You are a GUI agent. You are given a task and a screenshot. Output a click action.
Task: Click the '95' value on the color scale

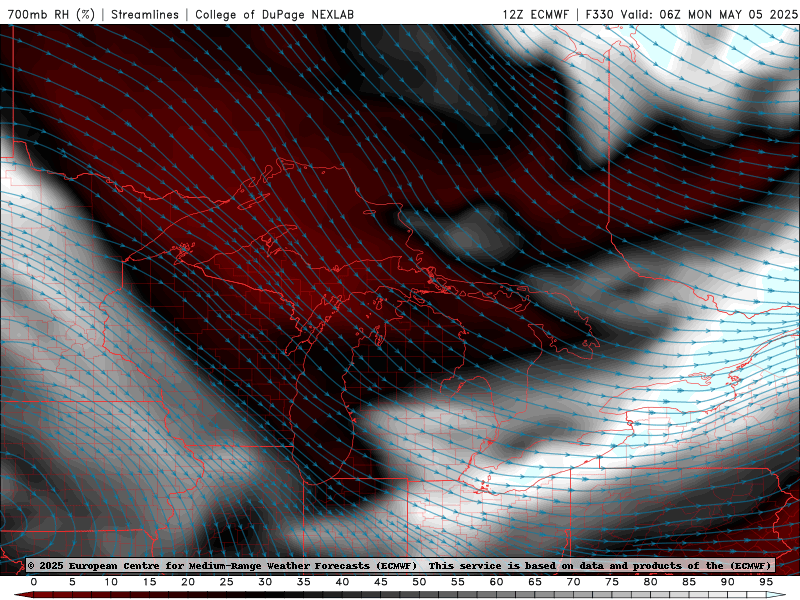766,582
